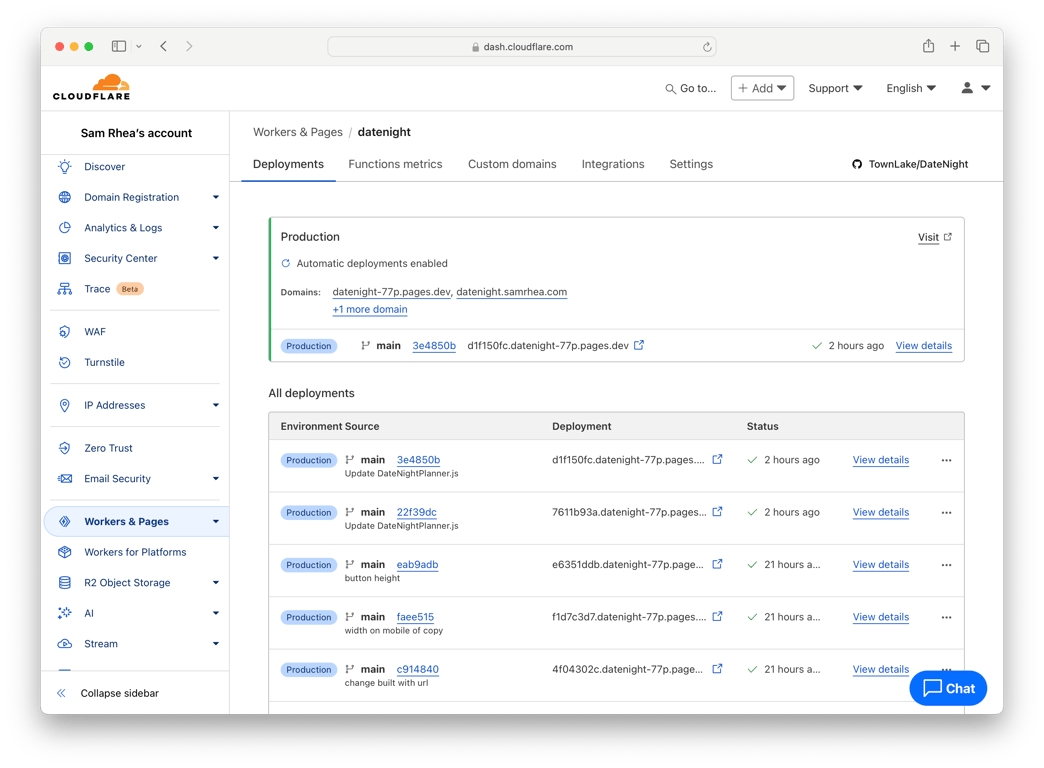Image resolution: width=1044 pixels, height=768 pixels.
Task: Open more actions menu for 3e4850b row
Action: click(x=946, y=460)
